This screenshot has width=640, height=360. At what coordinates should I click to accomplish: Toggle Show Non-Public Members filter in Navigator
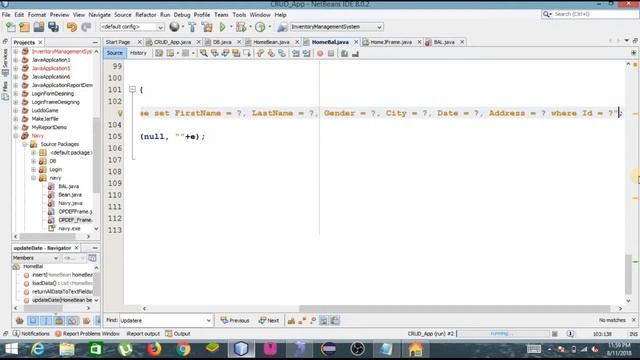(x=59, y=320)
